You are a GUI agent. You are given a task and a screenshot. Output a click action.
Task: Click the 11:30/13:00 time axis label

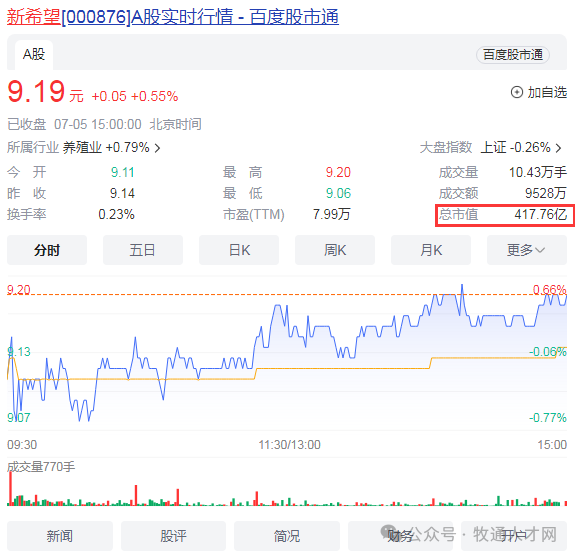(x=290, y=445)
